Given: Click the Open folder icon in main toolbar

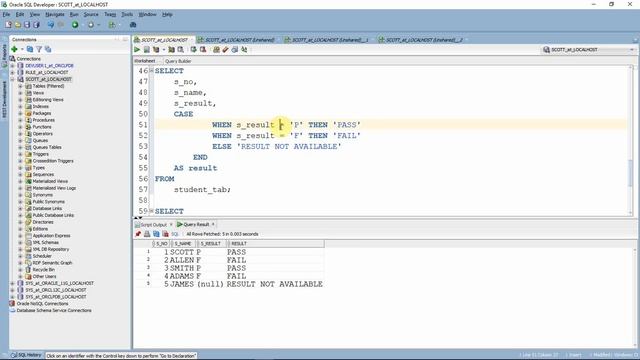Looking at the screenshot, I should pyautogui.click(x=18, y=25).
